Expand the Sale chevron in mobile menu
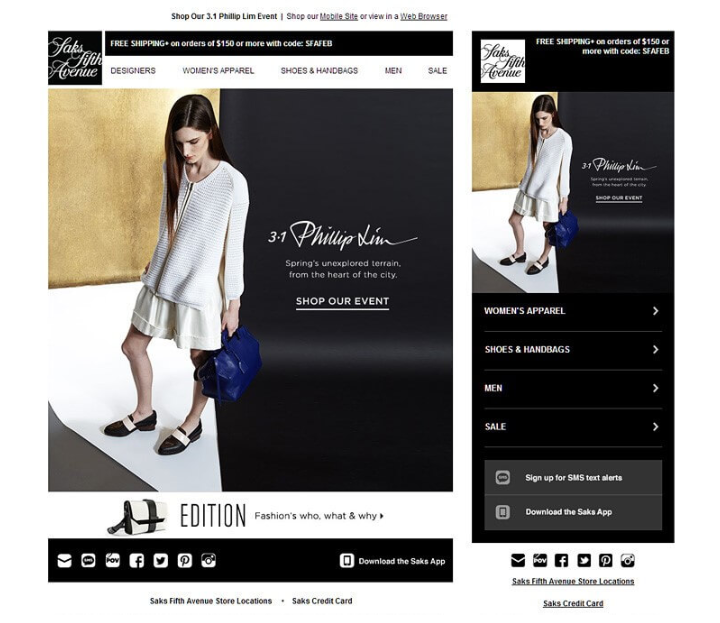 point(656,427)
